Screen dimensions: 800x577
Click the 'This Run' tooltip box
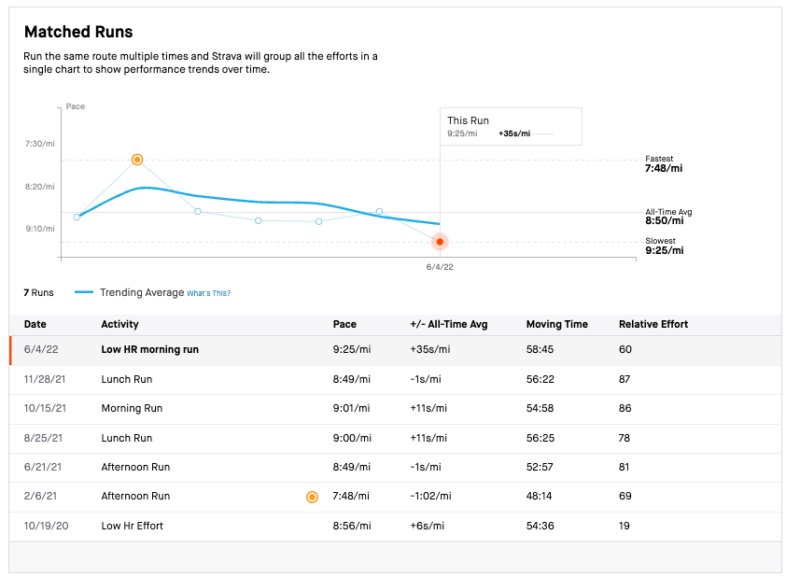tap(510, 125)
